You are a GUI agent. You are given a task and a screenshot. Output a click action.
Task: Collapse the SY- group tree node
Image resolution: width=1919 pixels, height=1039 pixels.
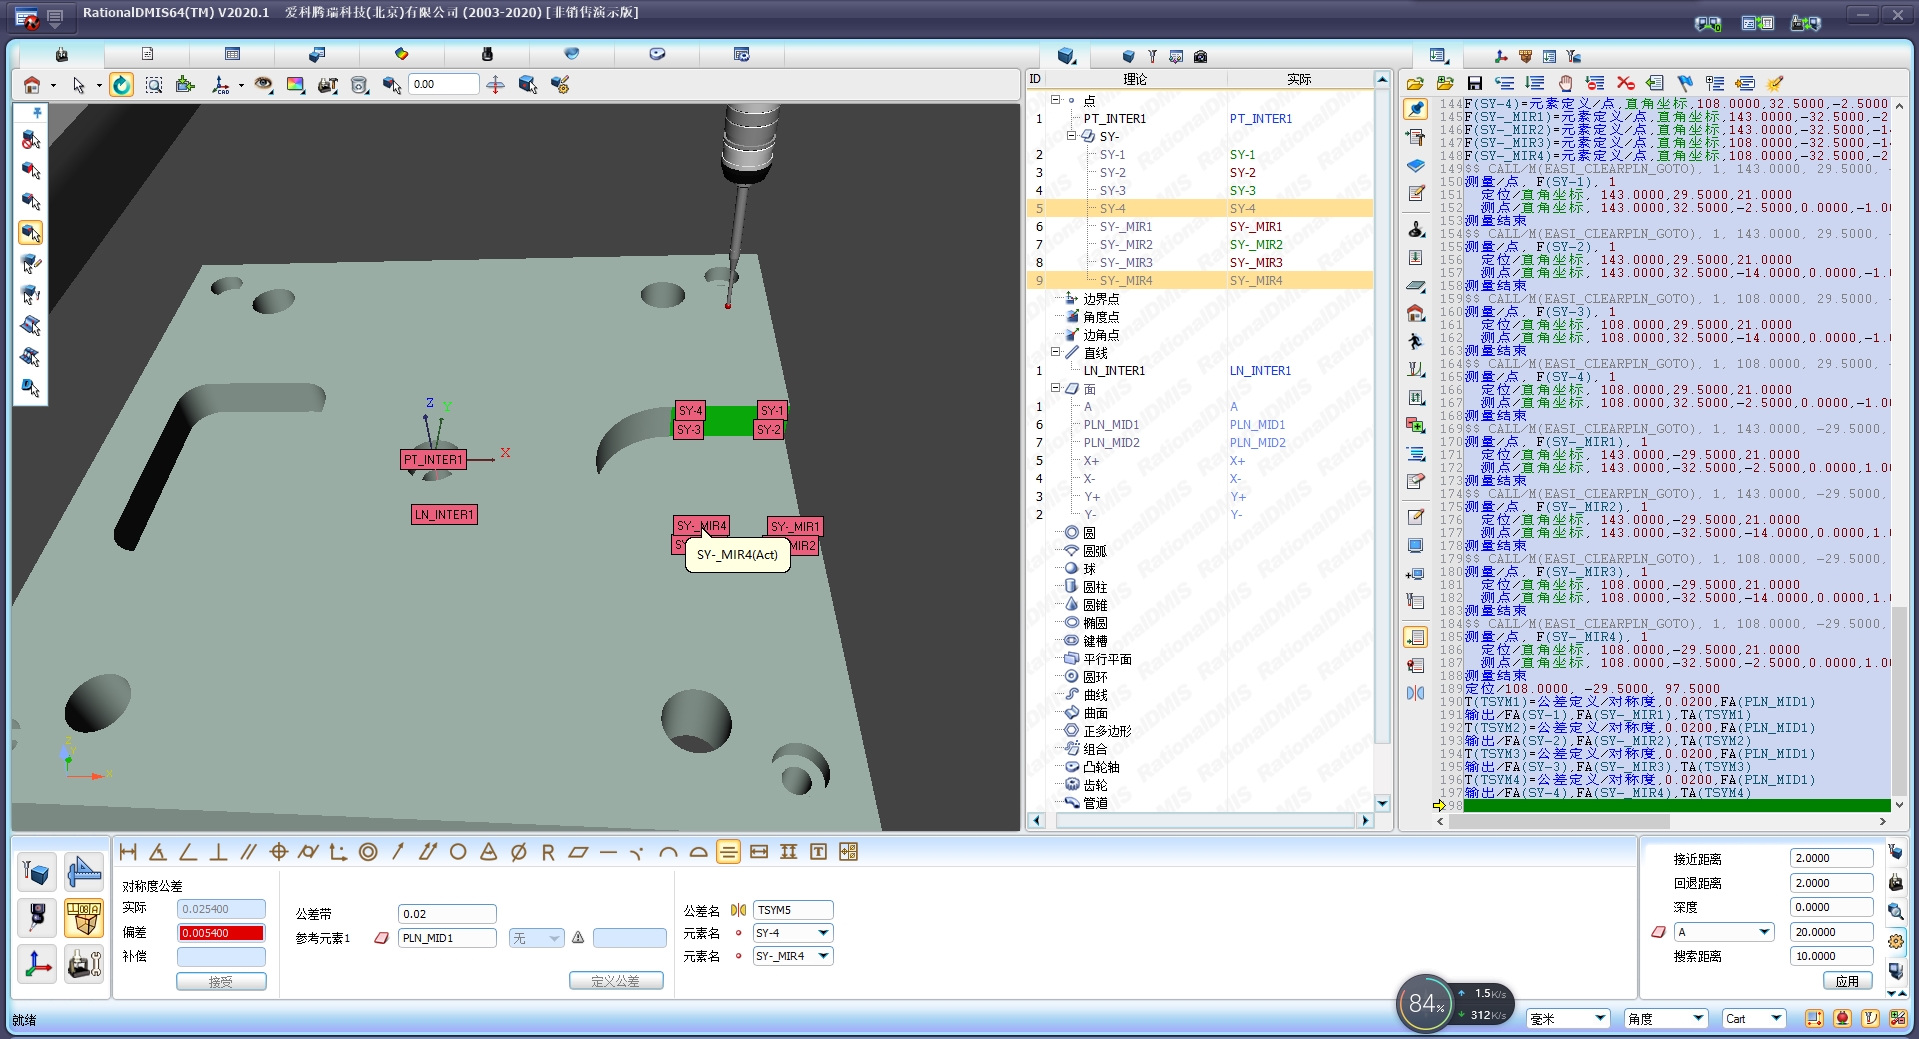click(x=1071, y=136)
